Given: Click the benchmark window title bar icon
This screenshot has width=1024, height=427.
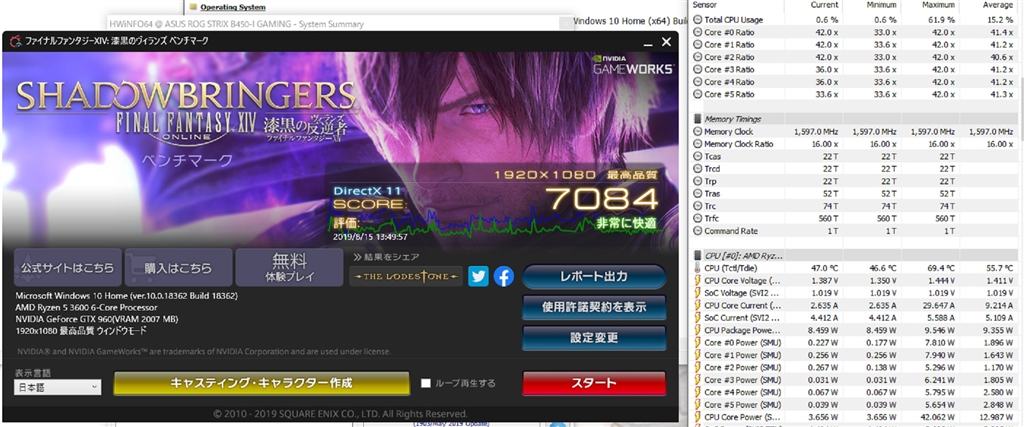Looking at the screenshot, I should coord(14,42).
